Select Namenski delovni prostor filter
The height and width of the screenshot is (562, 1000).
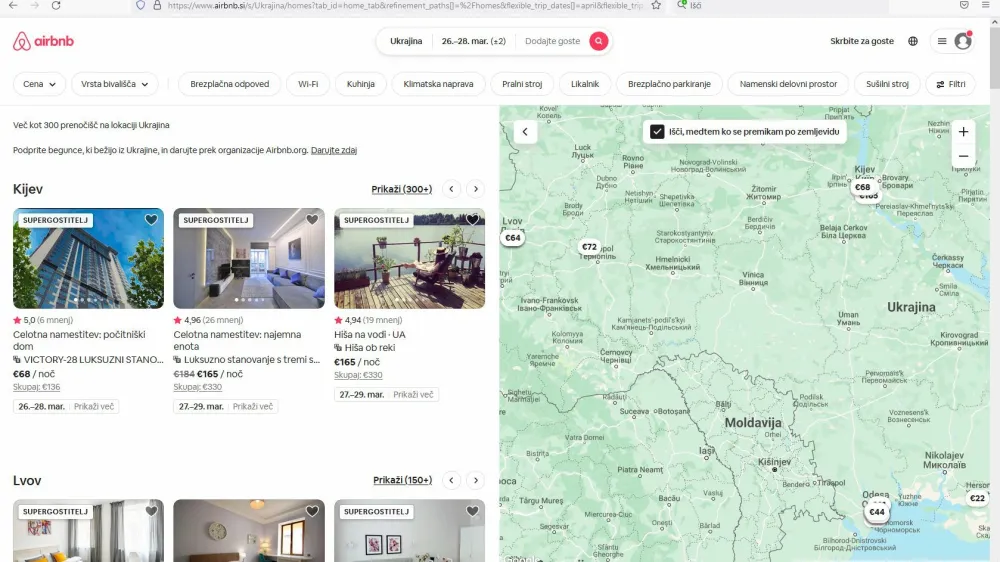click(788, 84)
